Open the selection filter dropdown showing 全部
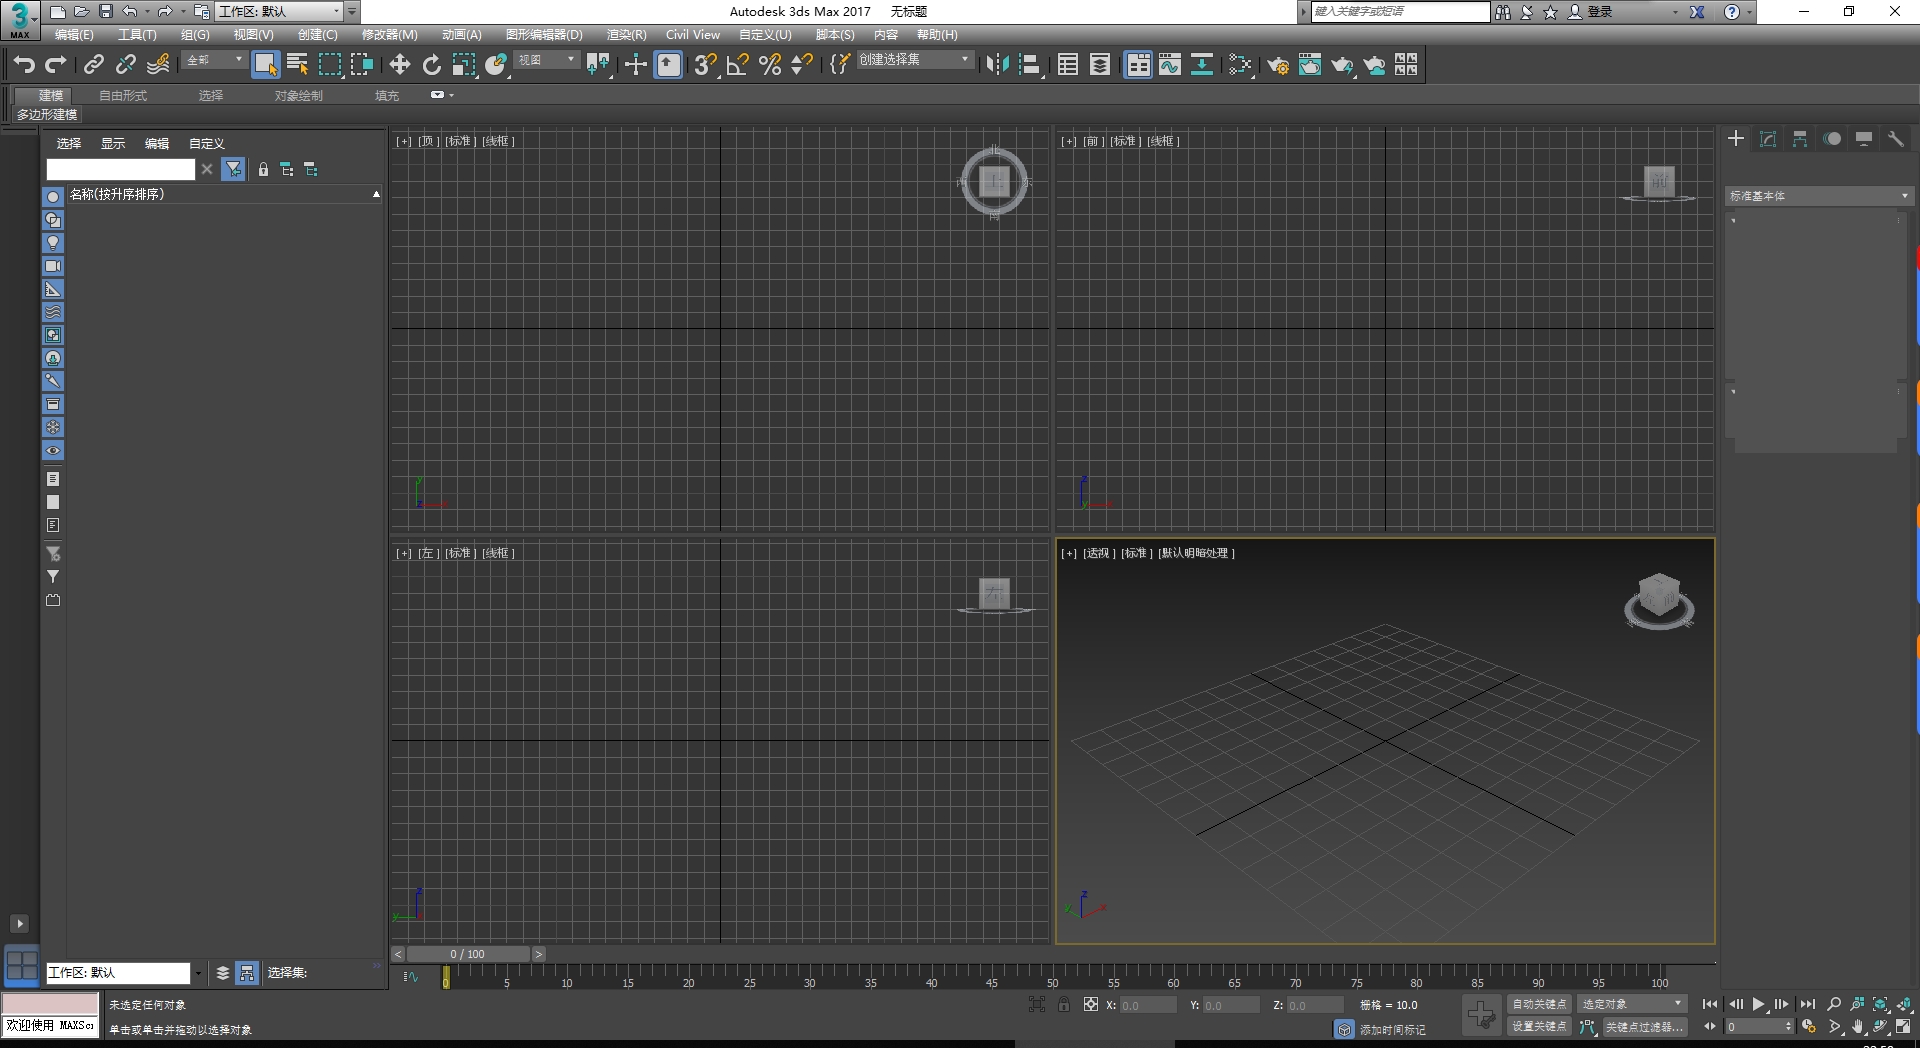 pos(213,60)
